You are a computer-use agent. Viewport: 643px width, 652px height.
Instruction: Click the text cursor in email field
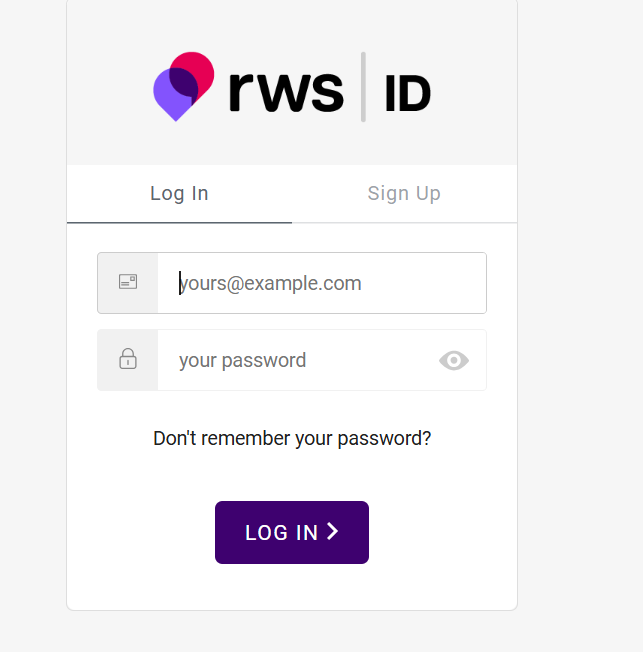pyautogui.click(x=180, y=283)
